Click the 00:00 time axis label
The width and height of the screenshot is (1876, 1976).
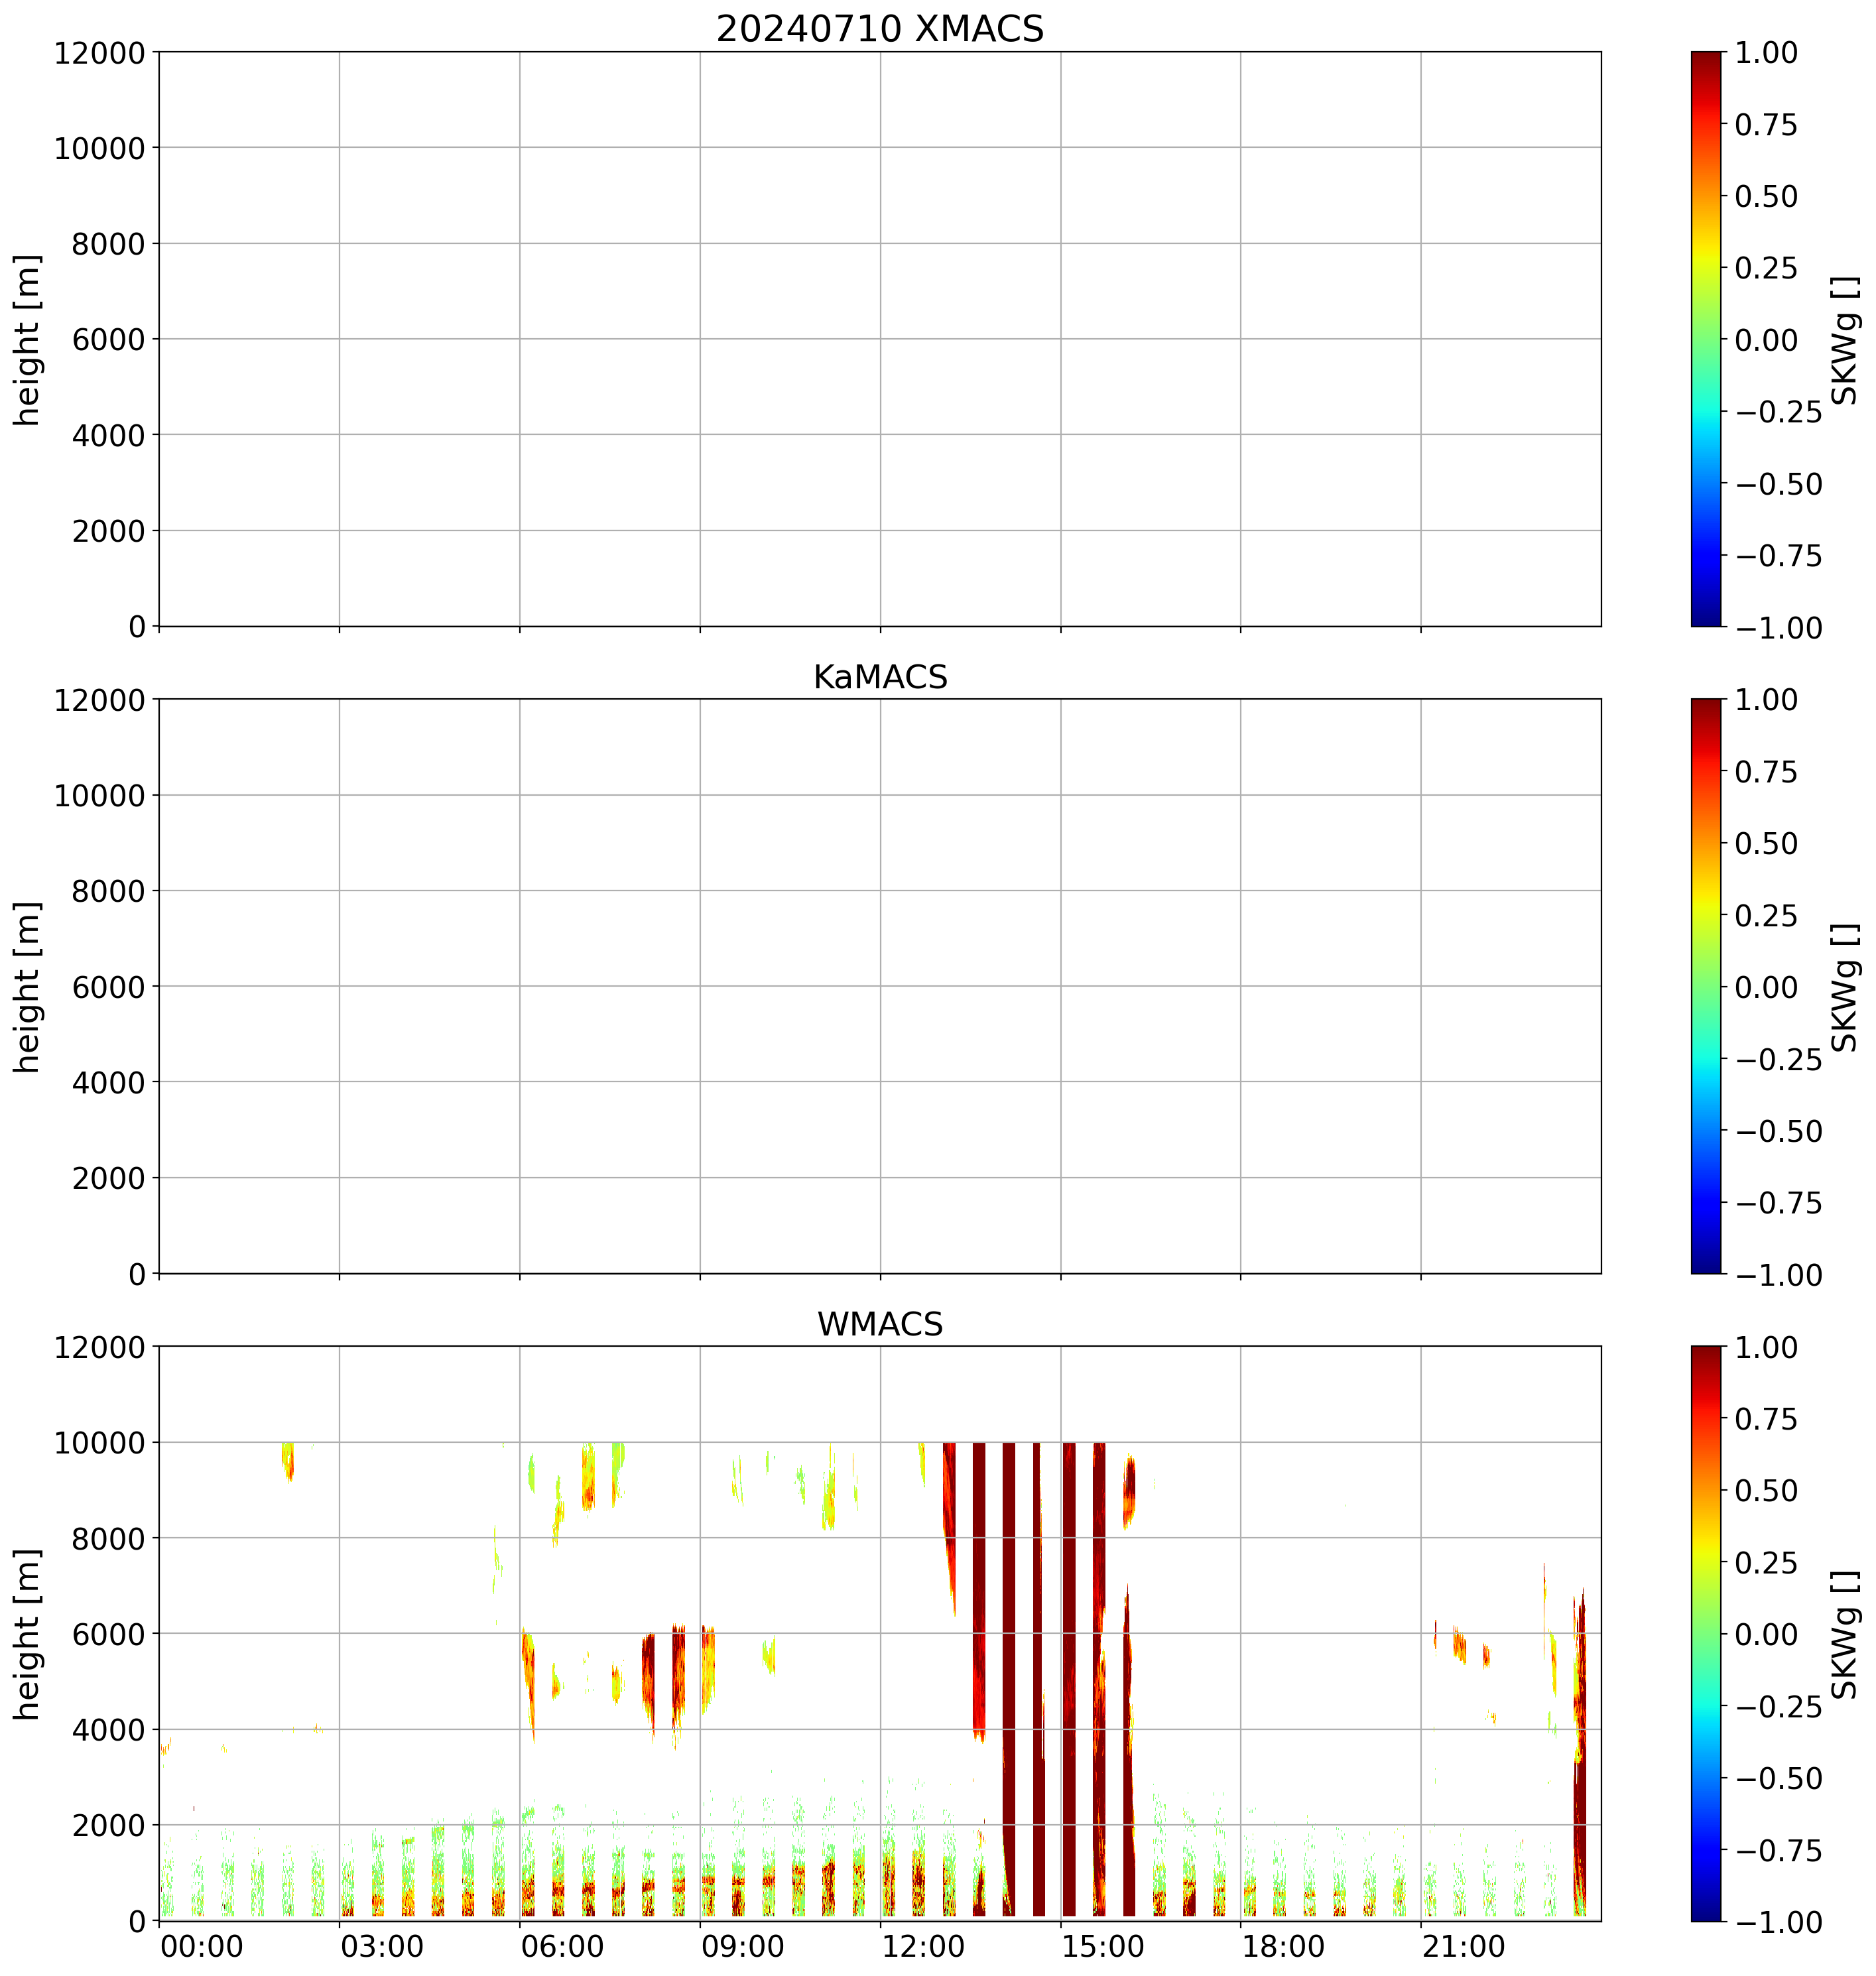(x=202, y=1947)
